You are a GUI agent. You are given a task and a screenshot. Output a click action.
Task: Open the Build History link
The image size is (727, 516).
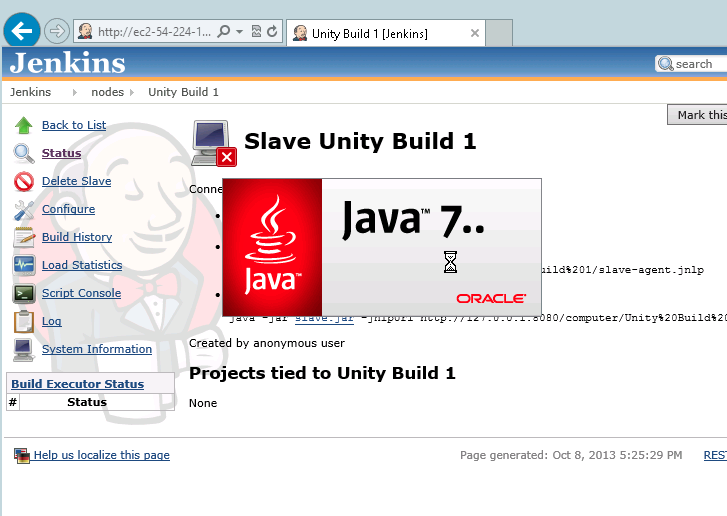[x=77, y=237]
